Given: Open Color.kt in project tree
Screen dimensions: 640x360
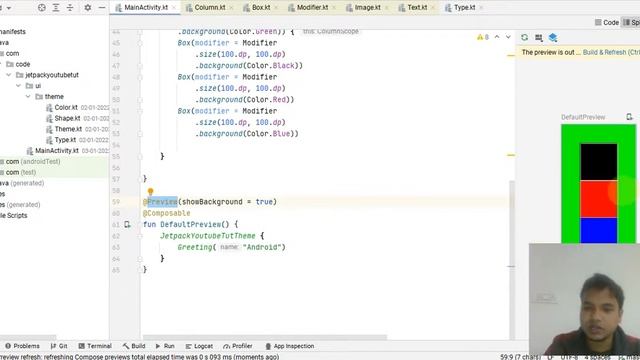Looking at the screenshot, I should [66, 107].
